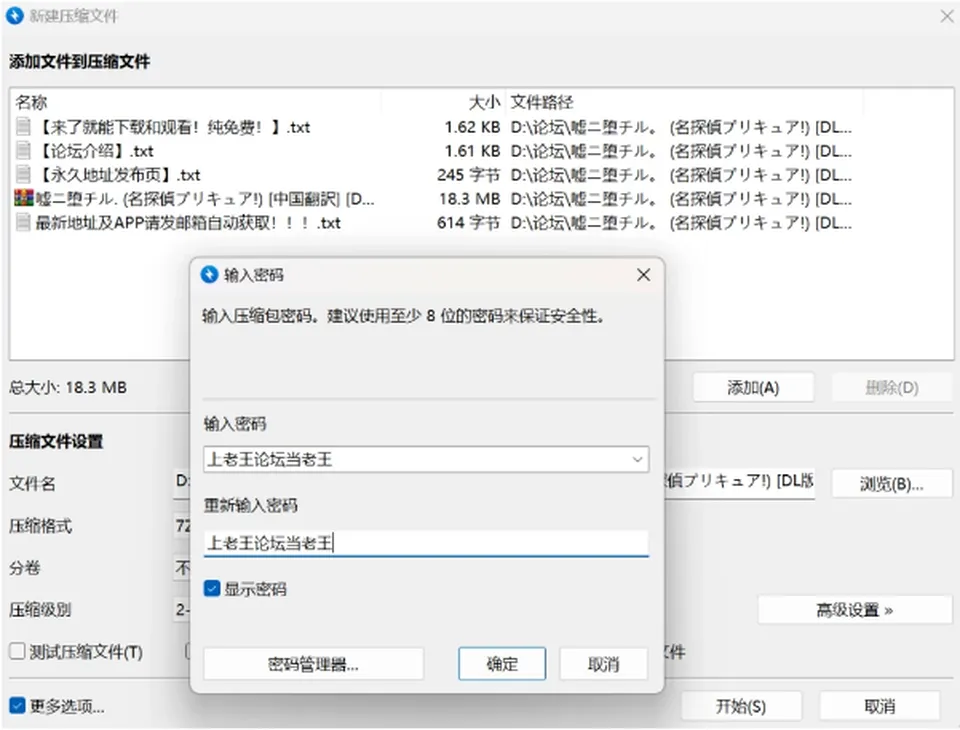Click the 浏览(B)... button
The height and width of the screenshot is (730, 960).
pos(891,484)
